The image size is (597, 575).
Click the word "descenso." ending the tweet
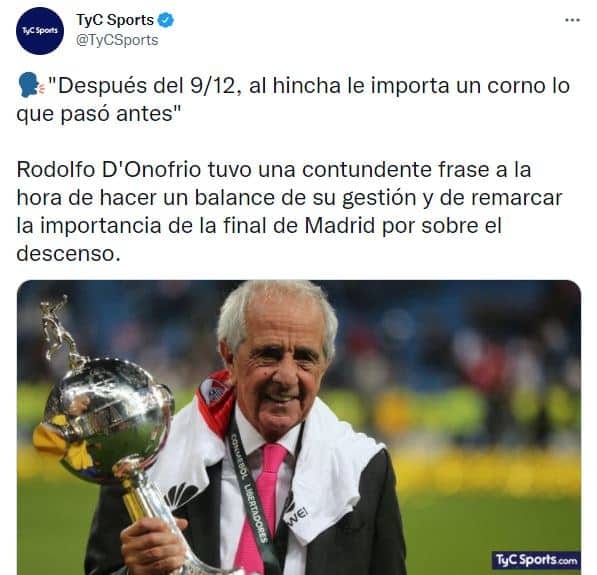click(x=69, y=254)
